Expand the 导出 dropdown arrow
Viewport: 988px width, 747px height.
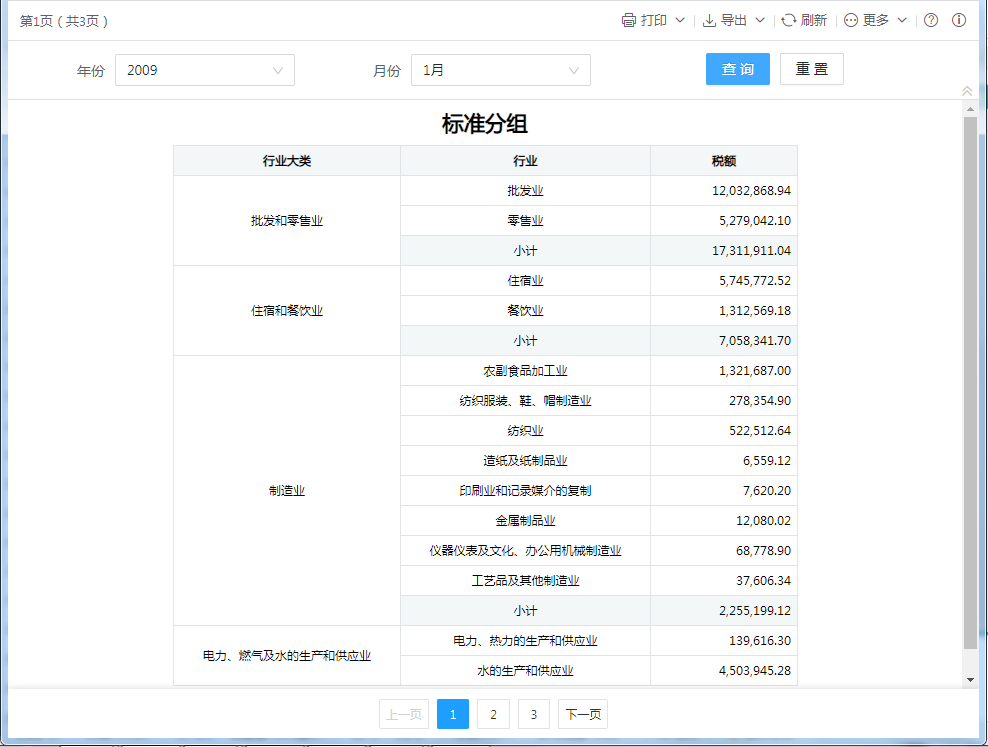click(x=760, y=20)
